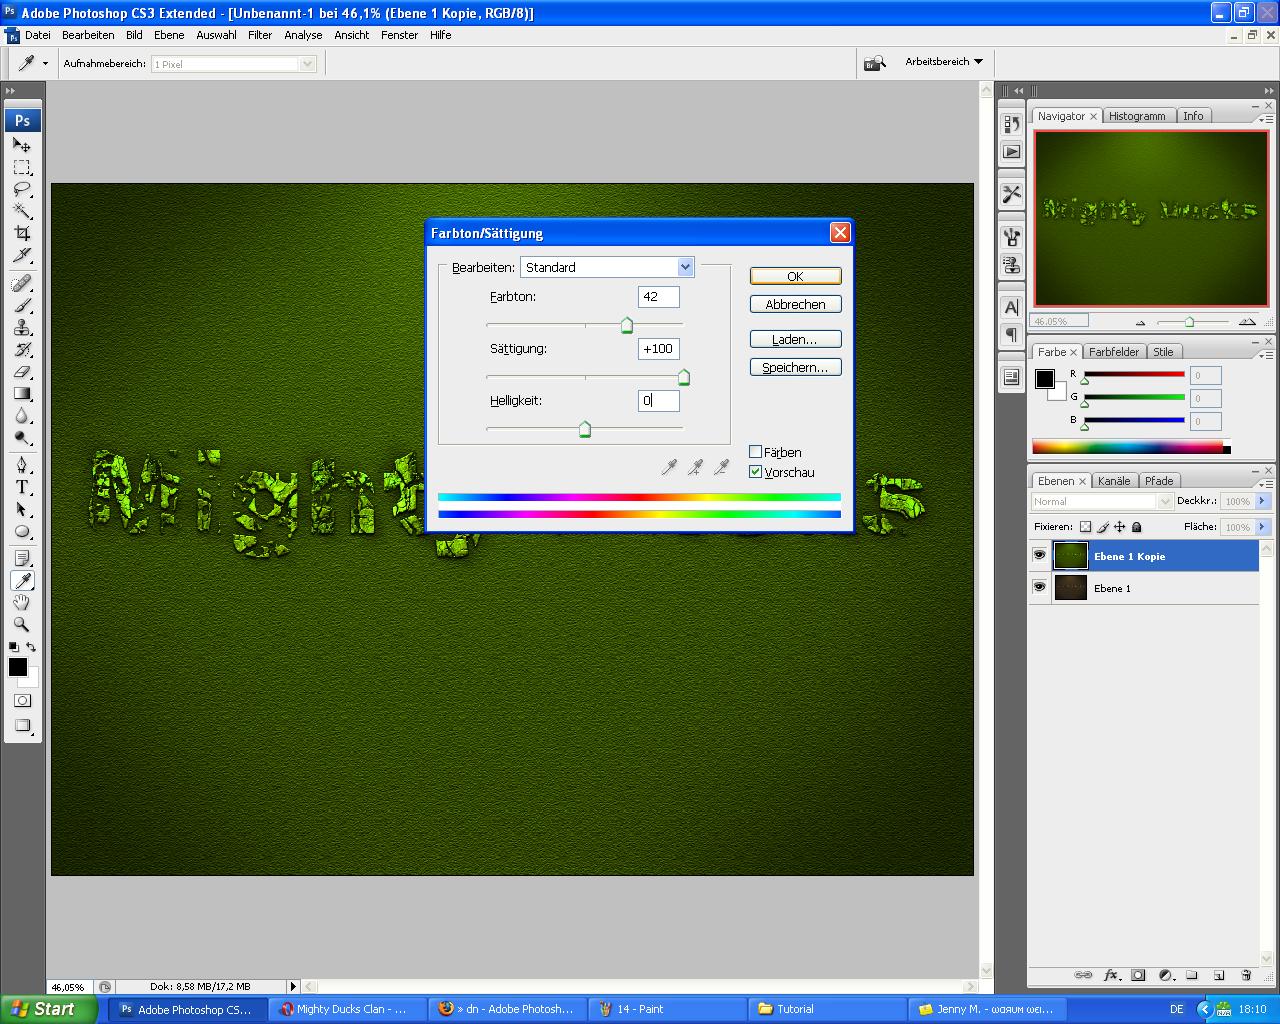Click the trash icon in Ebenen panel
This screenshot has height=1024, width=1280.
click(1246, 975)
